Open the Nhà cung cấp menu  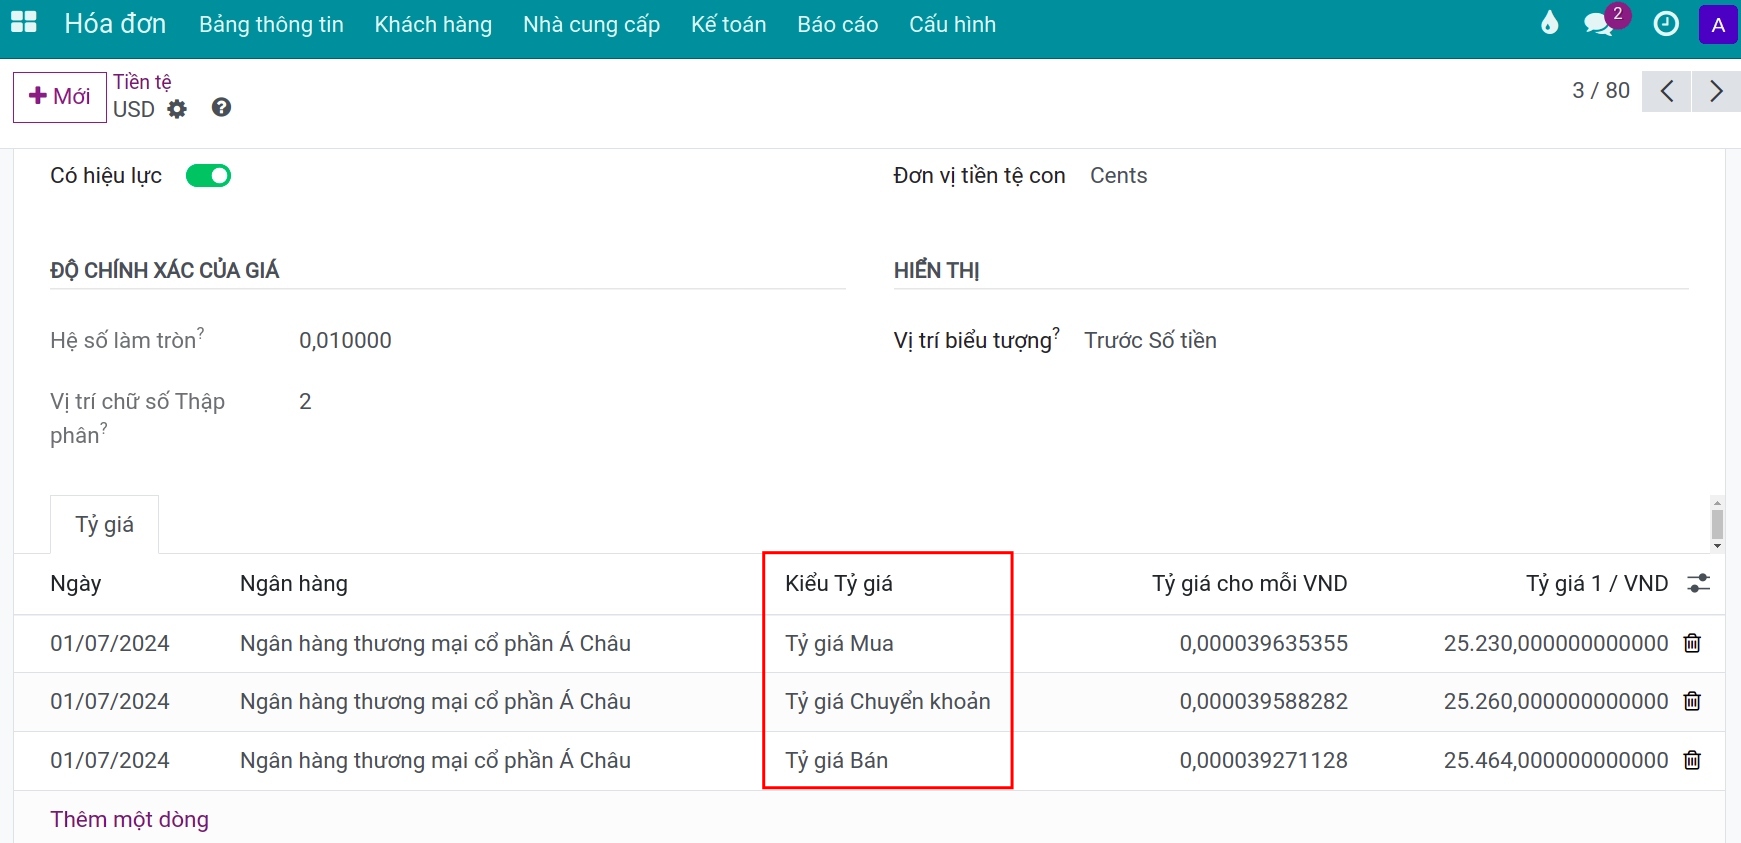tap(591, 25)
